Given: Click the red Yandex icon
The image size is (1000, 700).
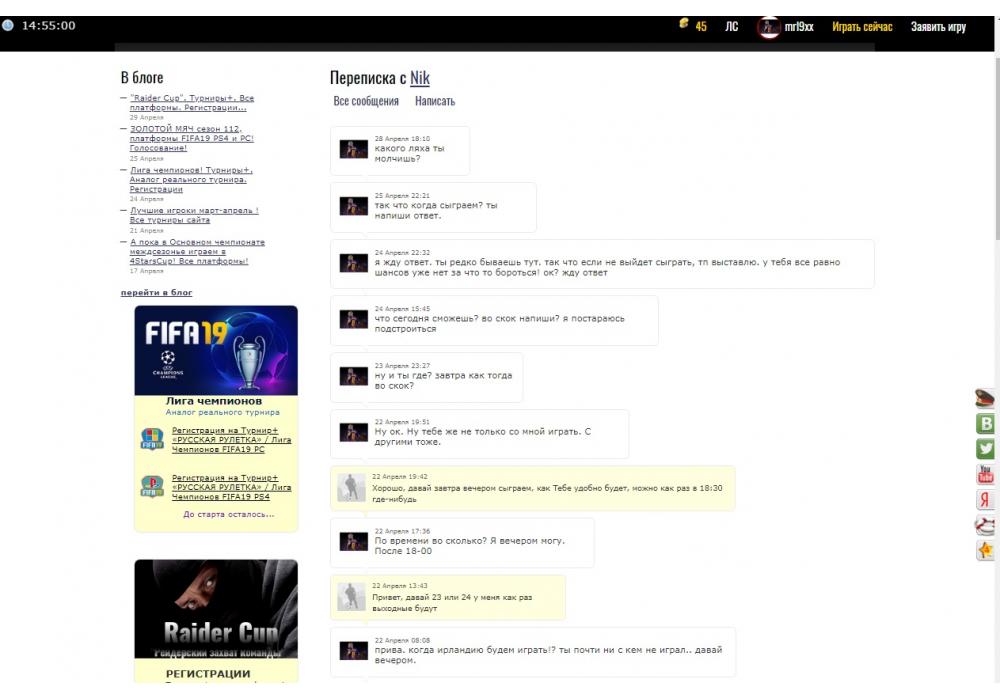Looking at the screenshot, I should 985,500.
